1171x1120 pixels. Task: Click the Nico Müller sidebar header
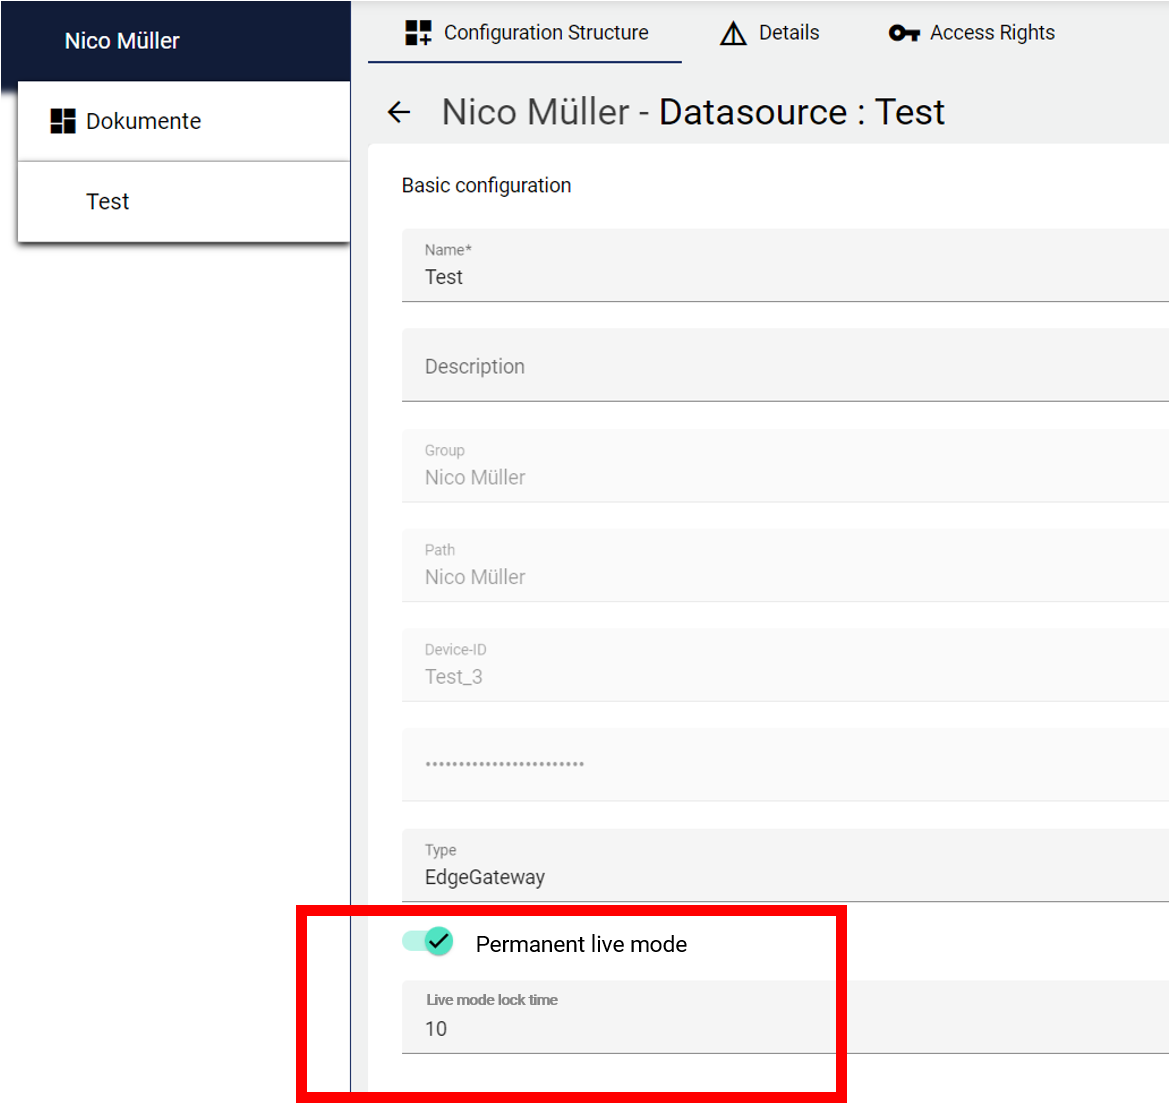tap(122, 41)
